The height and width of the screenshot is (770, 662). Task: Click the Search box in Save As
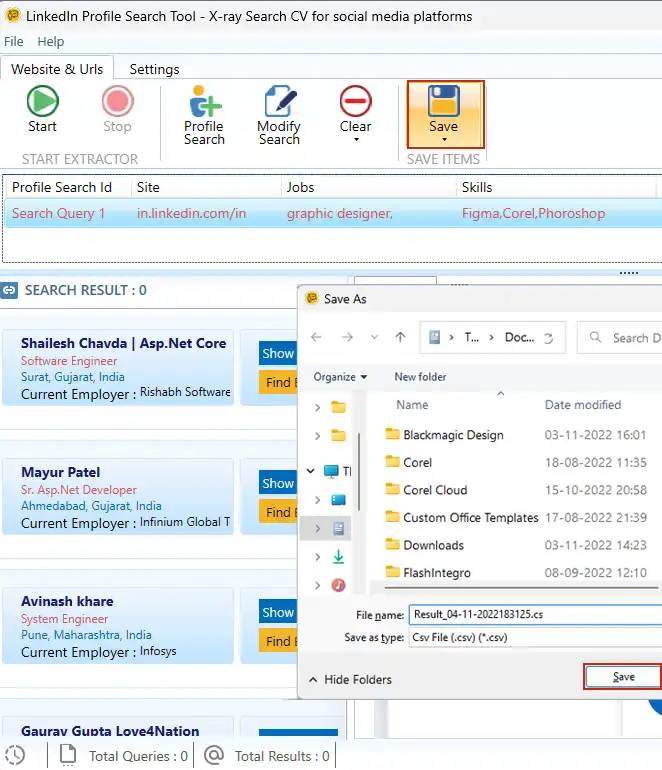620,337
